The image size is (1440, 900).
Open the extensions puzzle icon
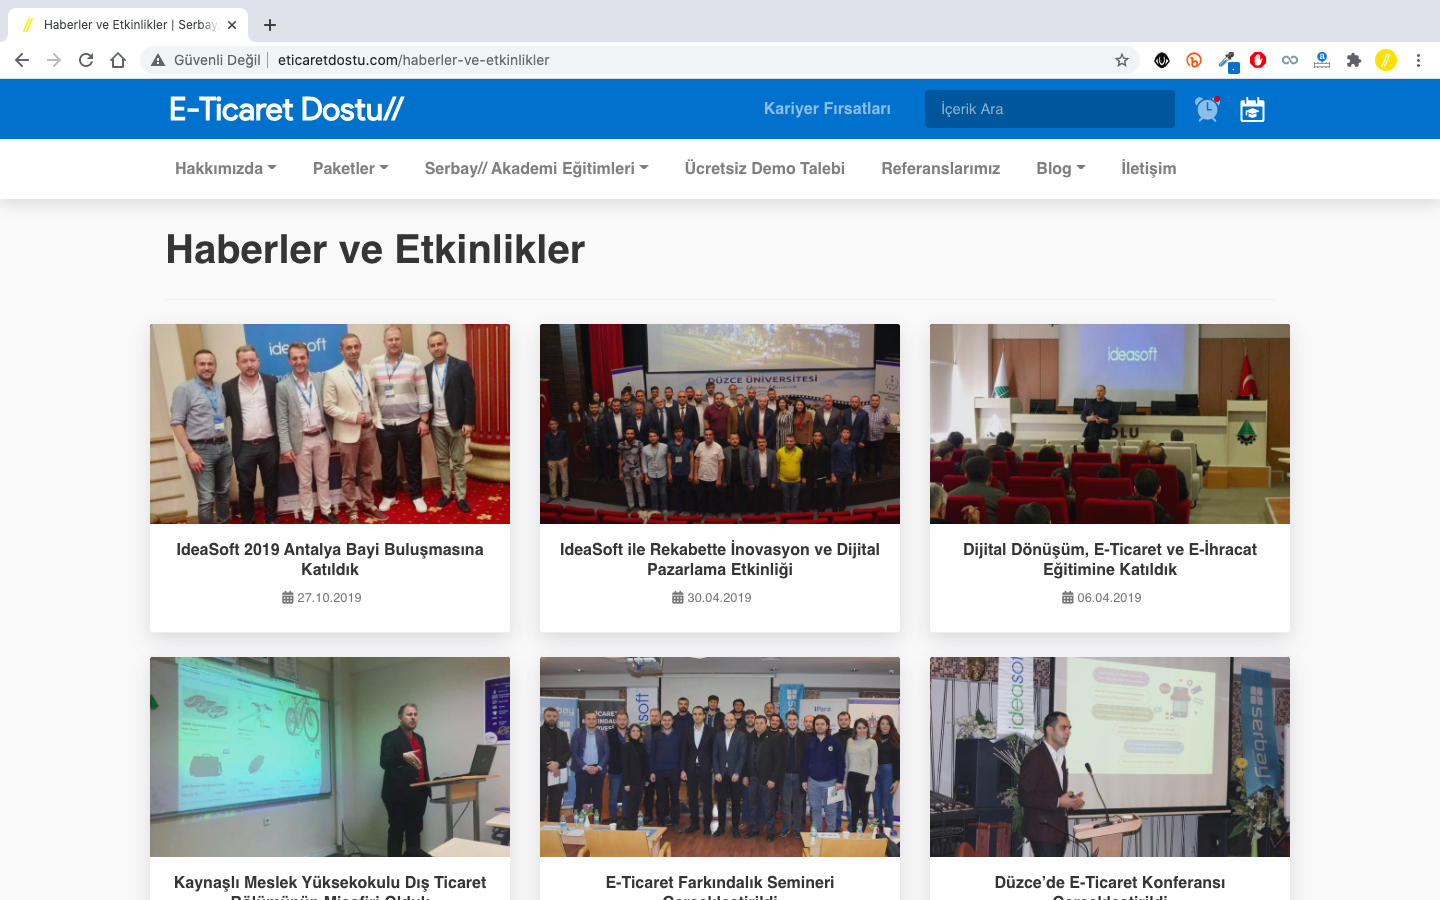[1354, 60]
